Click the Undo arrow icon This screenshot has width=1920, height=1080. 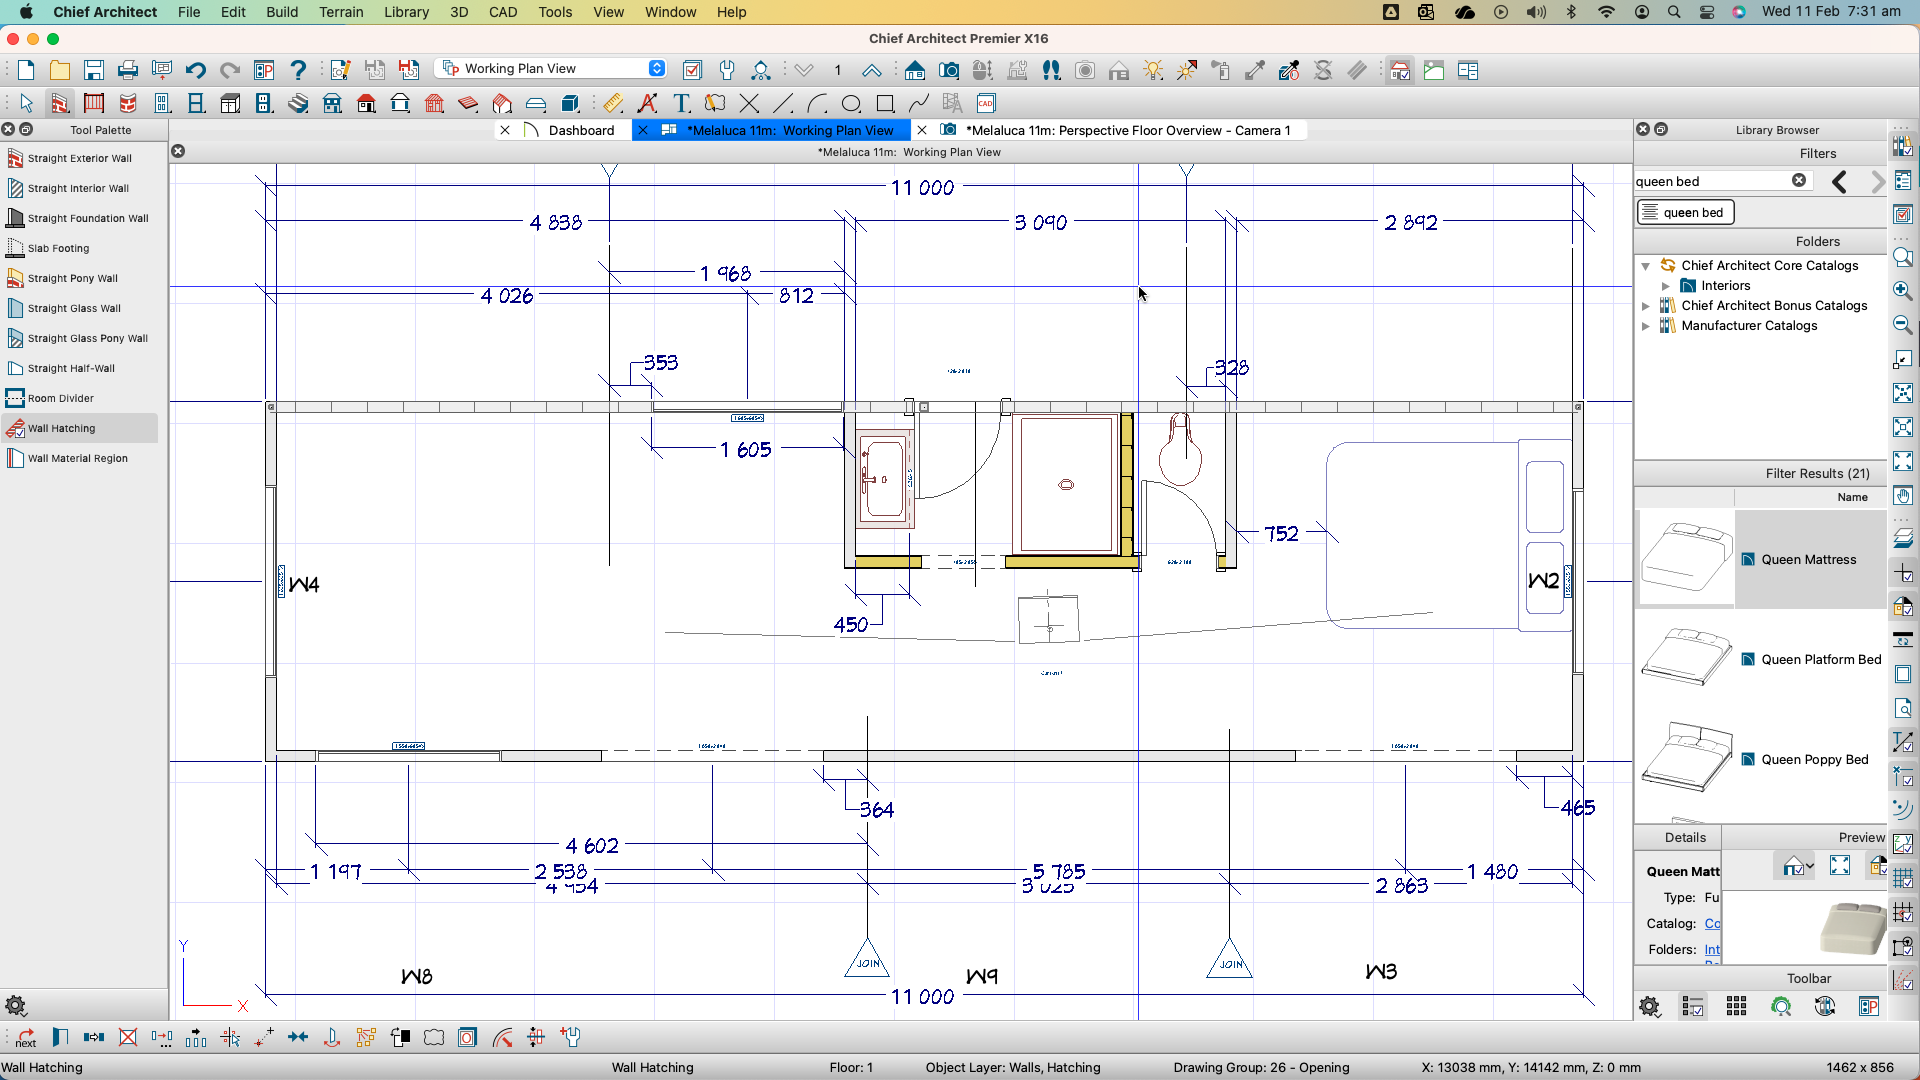click(x=196, y=70)
